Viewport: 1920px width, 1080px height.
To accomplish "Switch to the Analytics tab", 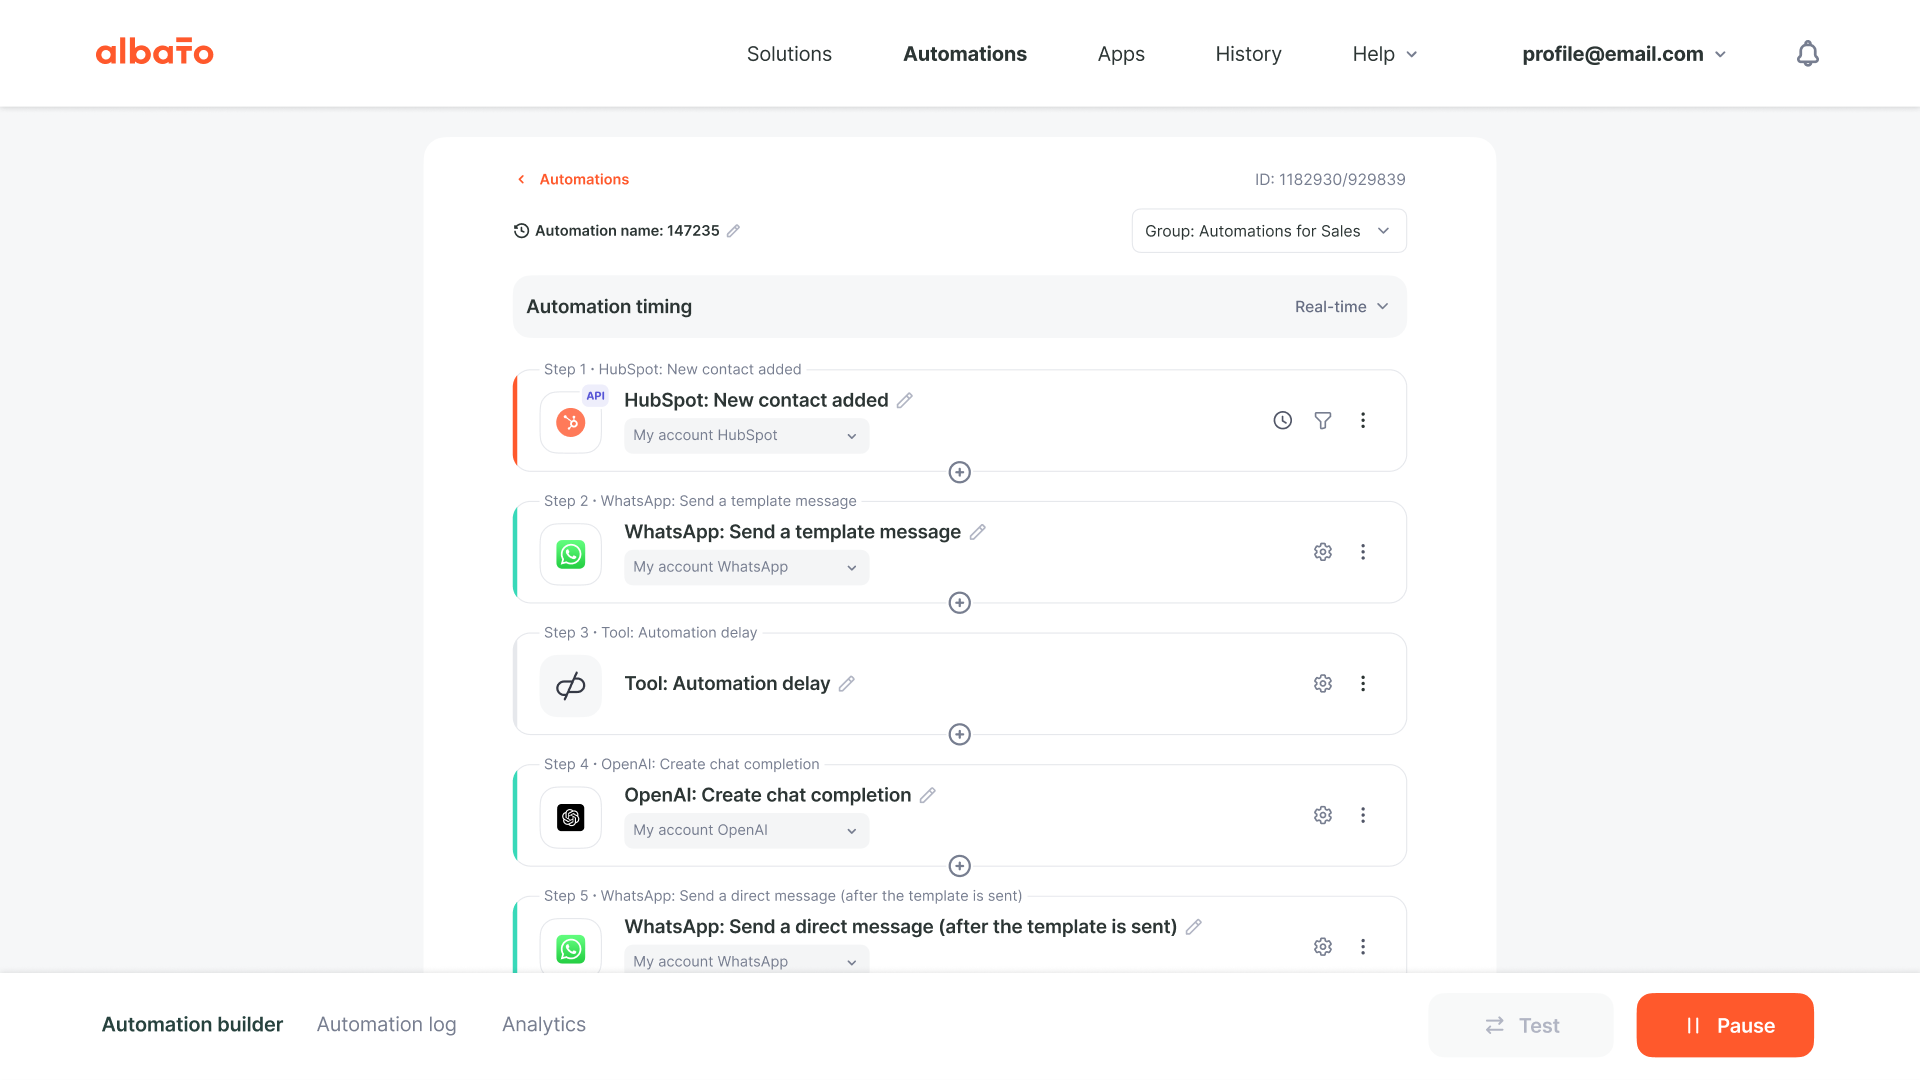I will click(x=543, y=1025).
